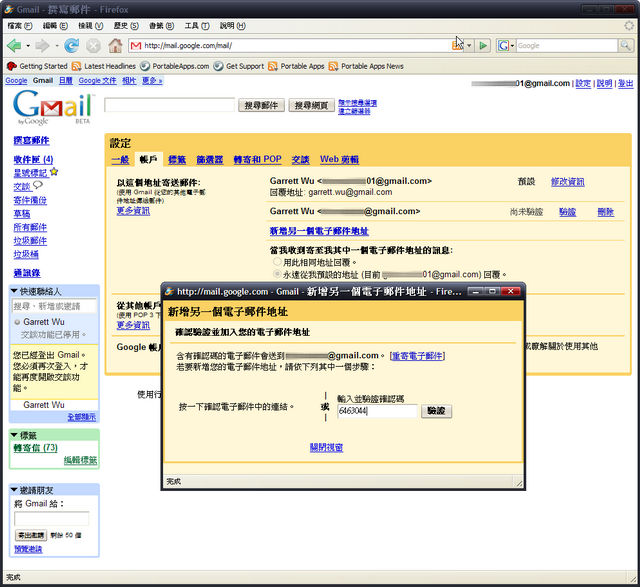Viewport: 640px width, 587px height.
Task: Click the 搜尋郵件 button
Action: click(261, 105)
